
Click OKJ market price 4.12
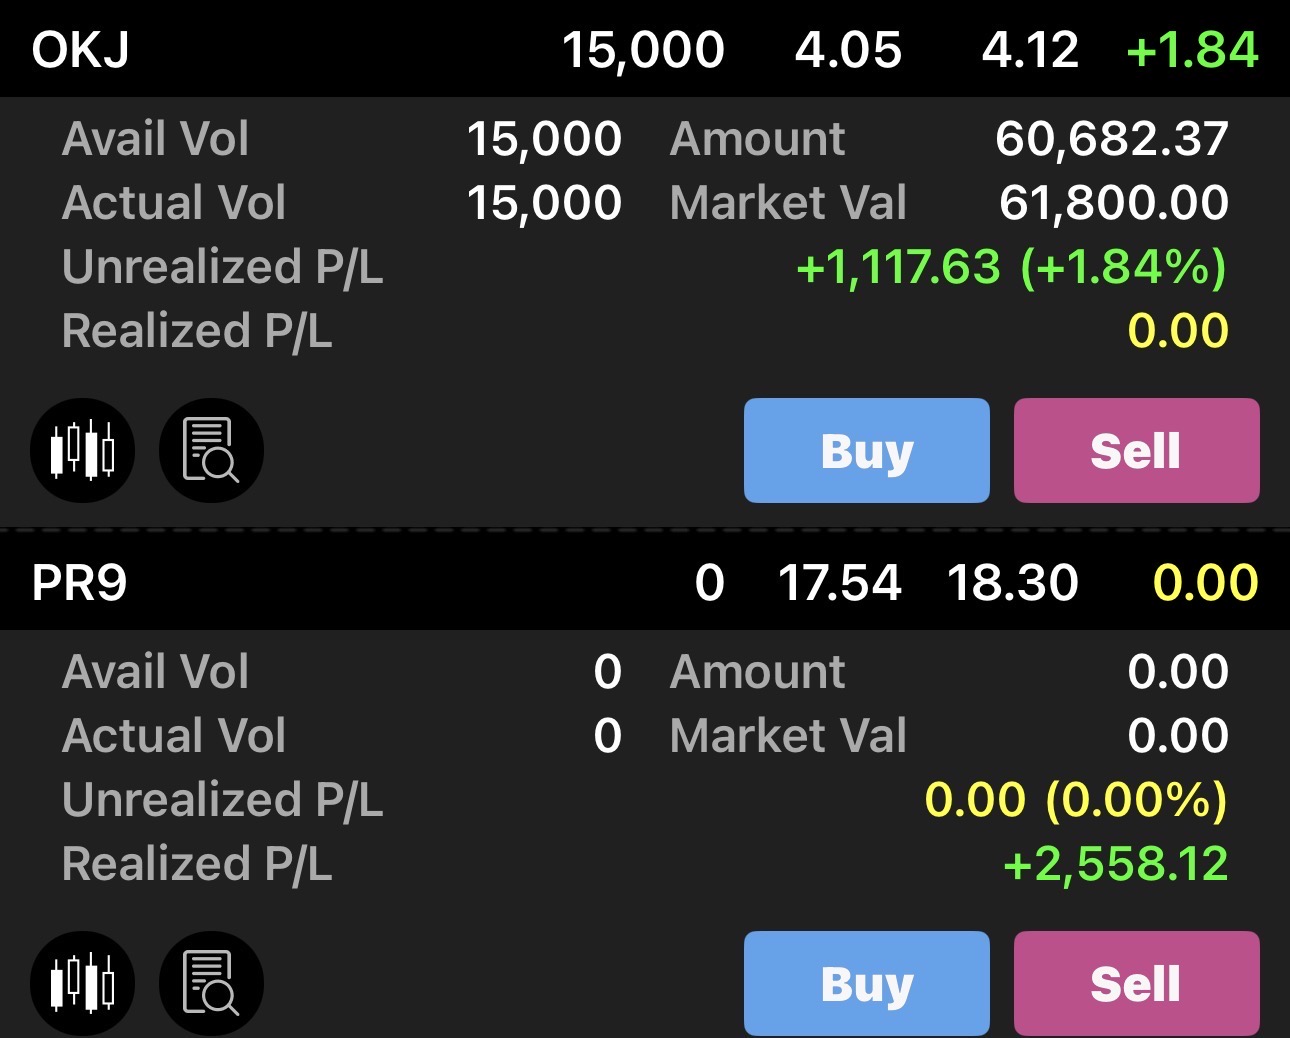click(1030, 49)
